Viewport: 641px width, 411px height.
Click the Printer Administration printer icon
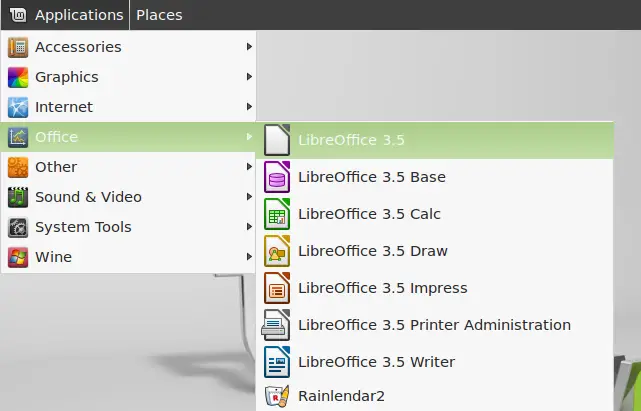[x=276, y=325]
